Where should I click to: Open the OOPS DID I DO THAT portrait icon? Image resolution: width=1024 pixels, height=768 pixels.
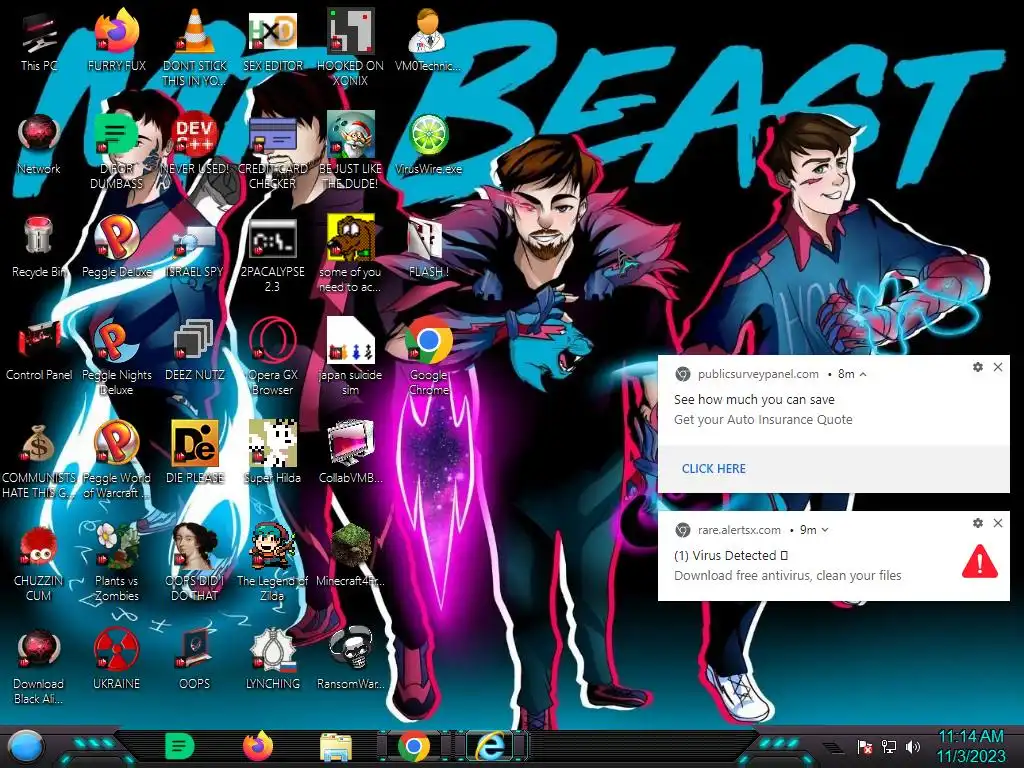(195, 563)
